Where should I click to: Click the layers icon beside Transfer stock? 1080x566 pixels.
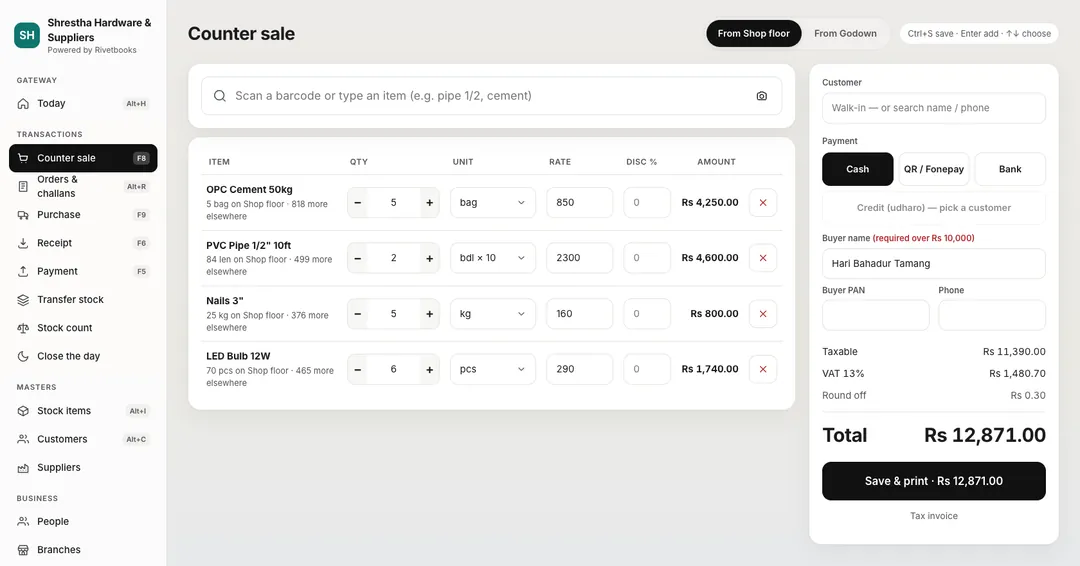point(23,300)
